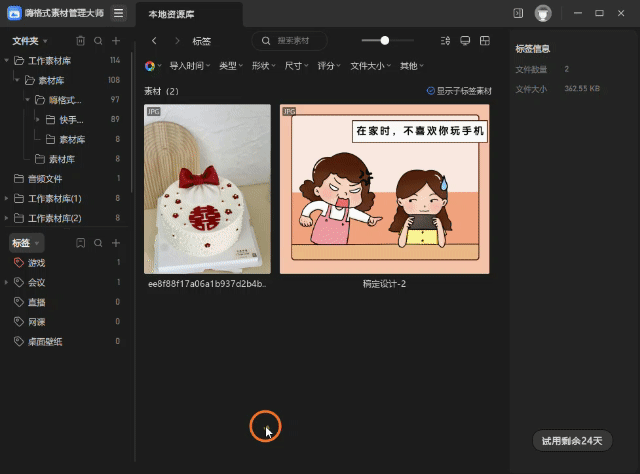Open the 形状 filter dropdown
Viewport: 640px width, 474px height.
coord(264,66)
